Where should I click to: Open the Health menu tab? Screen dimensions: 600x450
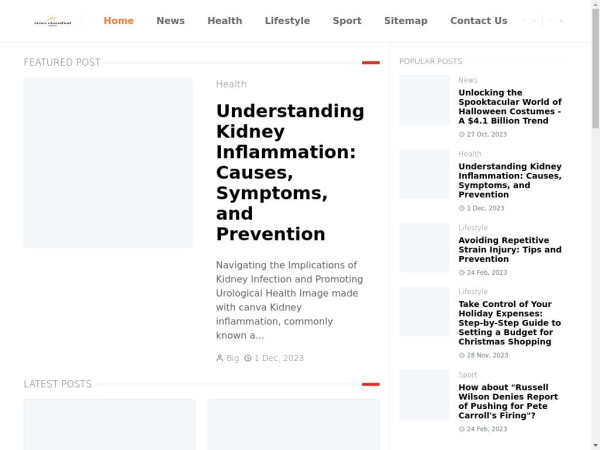[x=224, y=20]
